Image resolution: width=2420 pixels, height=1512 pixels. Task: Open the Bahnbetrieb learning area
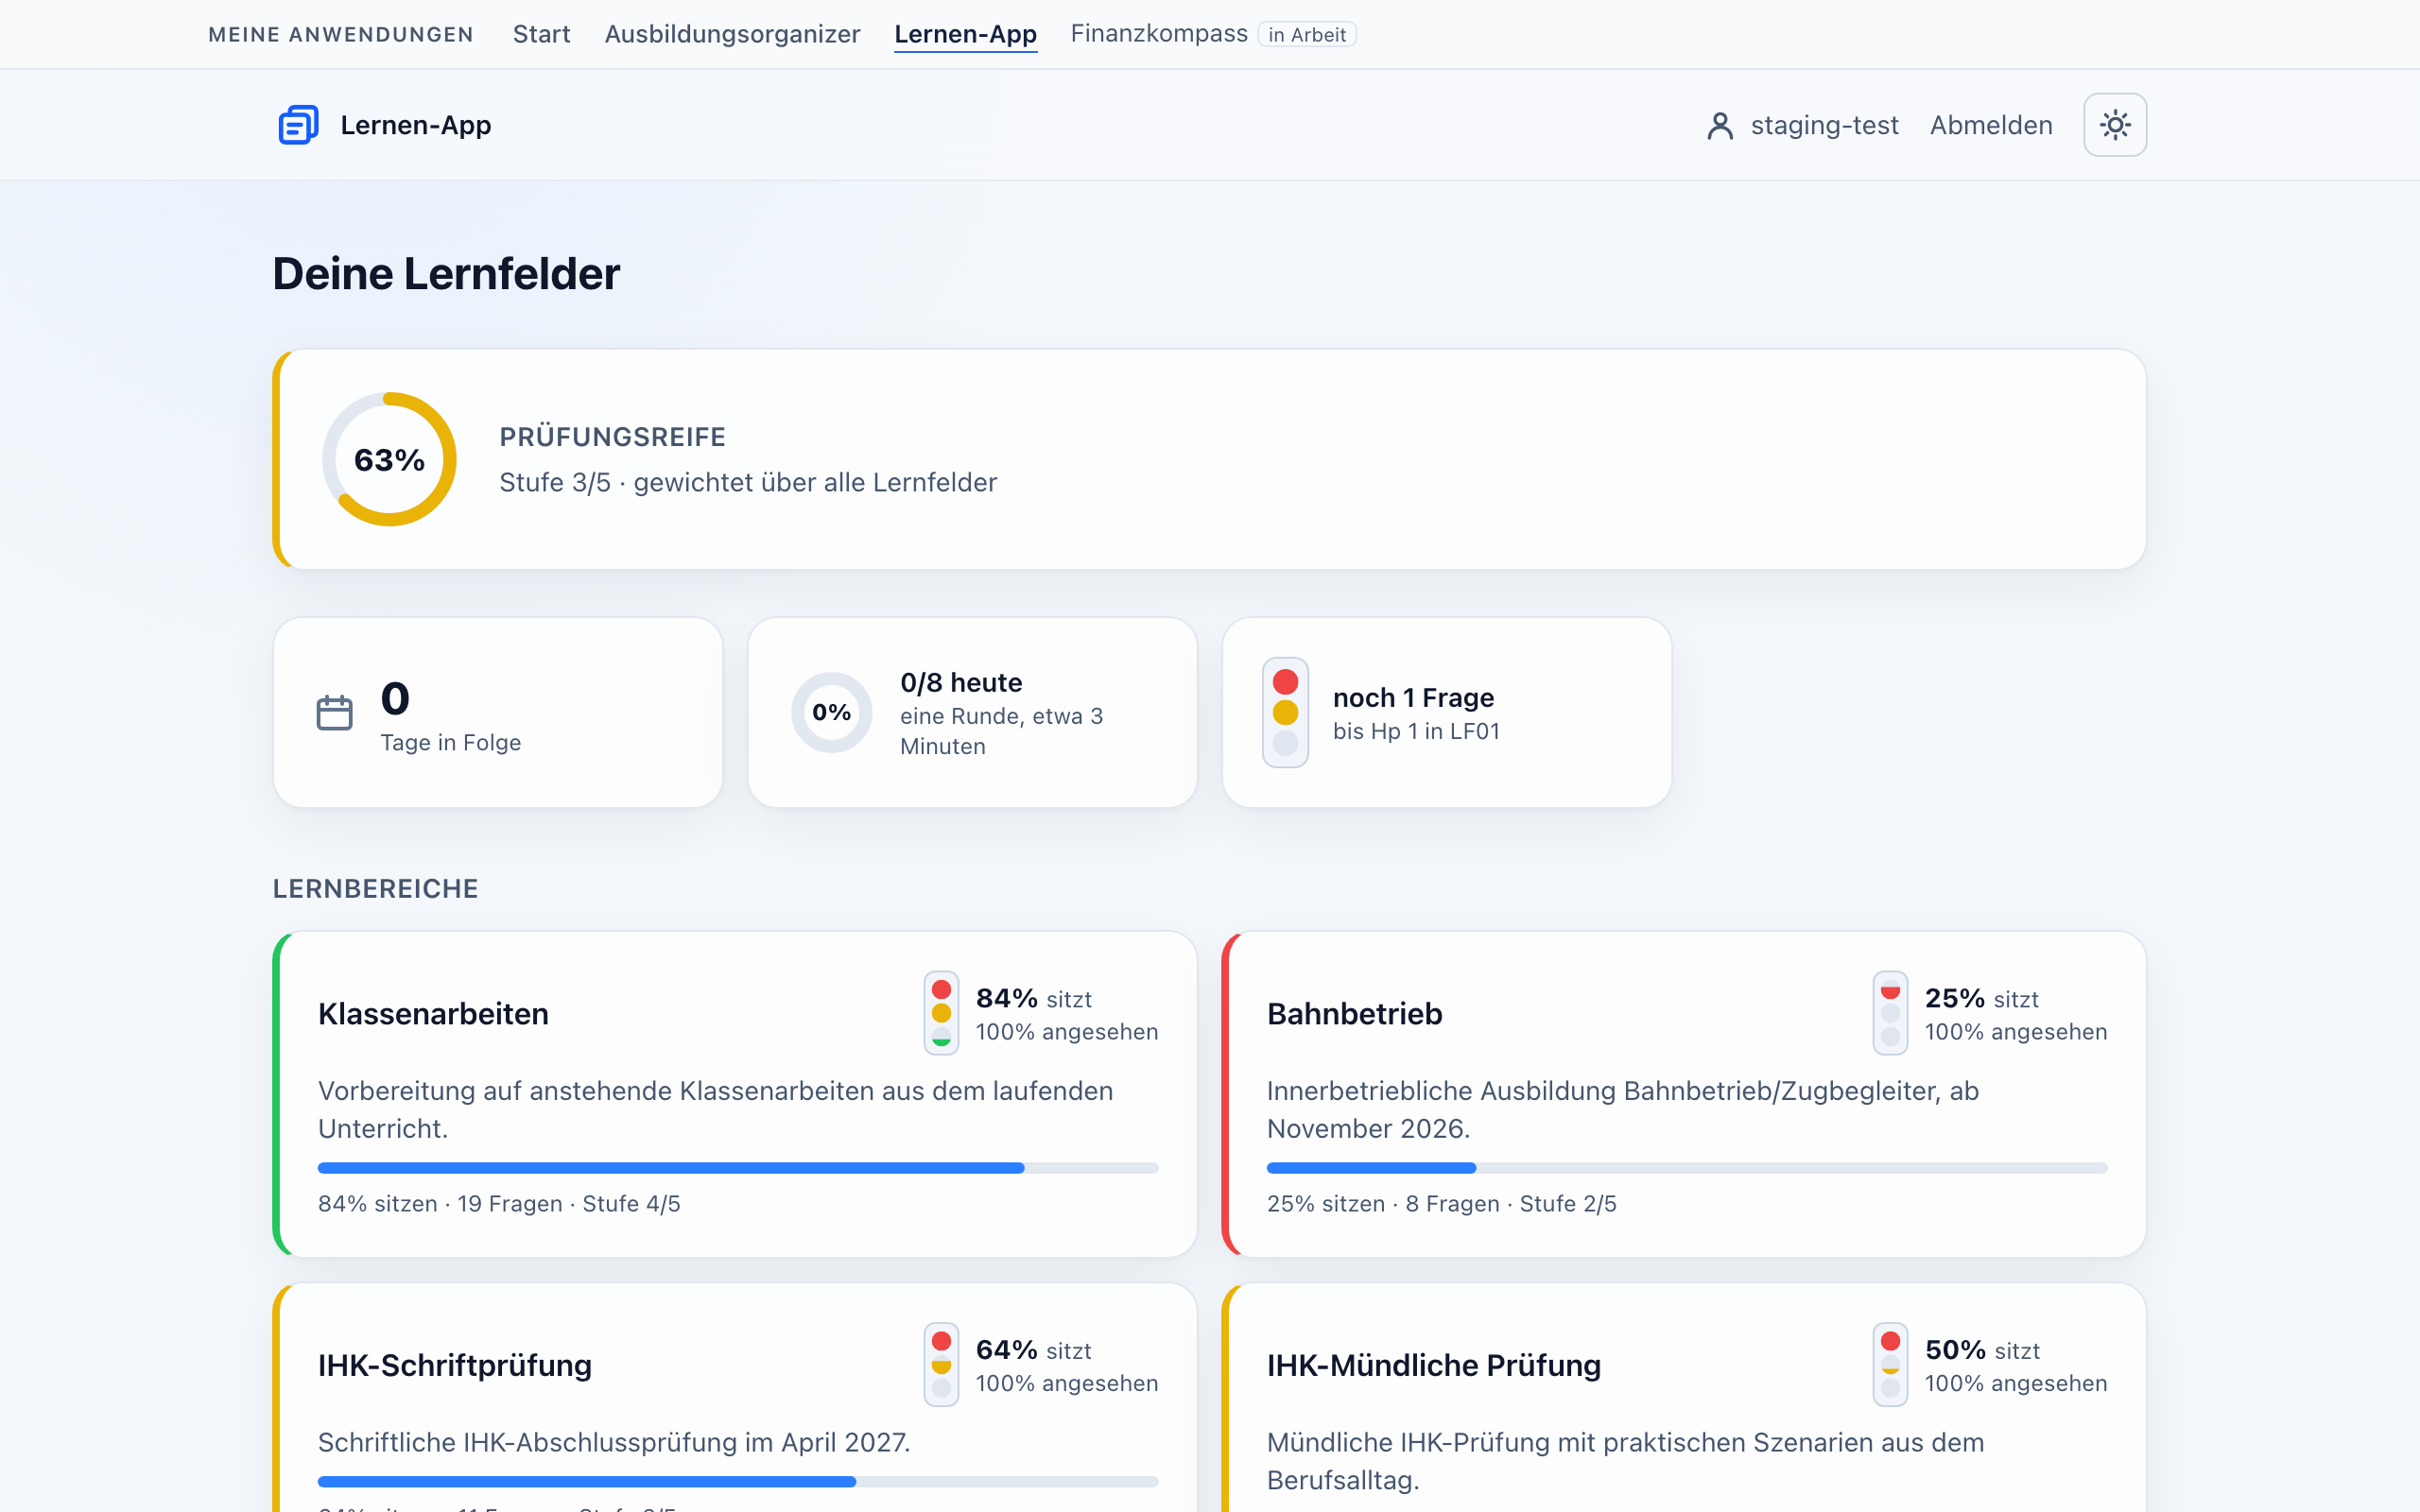pos(1684,1094)
